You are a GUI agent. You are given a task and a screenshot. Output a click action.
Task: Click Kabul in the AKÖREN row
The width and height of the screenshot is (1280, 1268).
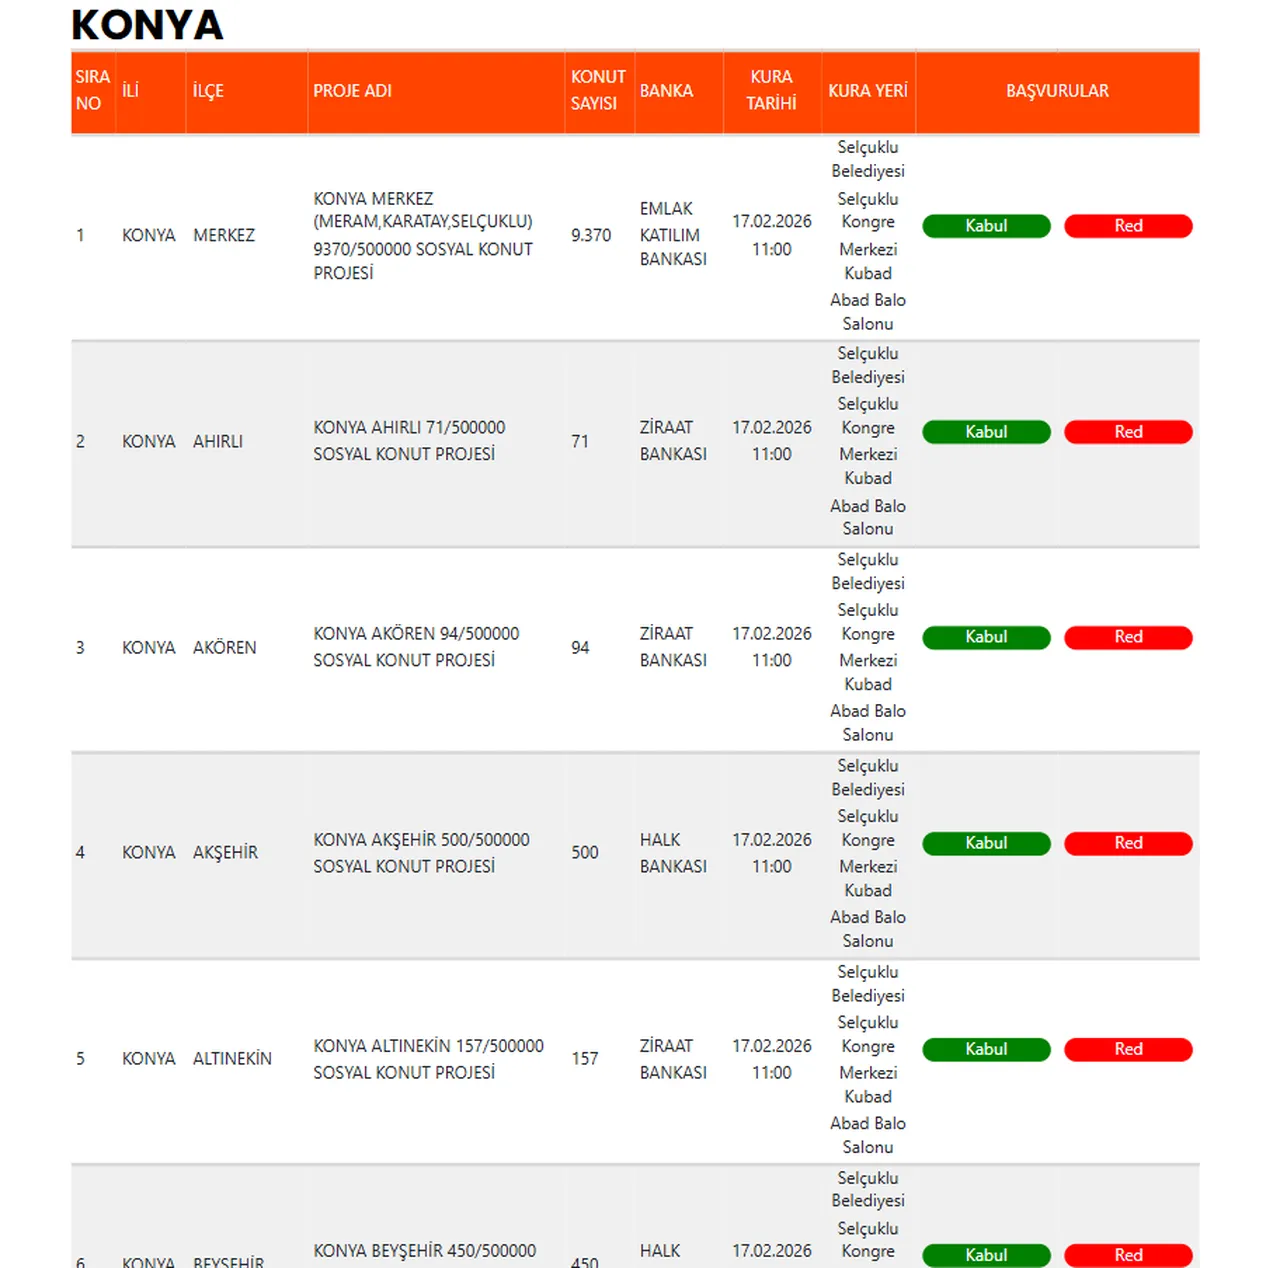985,637
